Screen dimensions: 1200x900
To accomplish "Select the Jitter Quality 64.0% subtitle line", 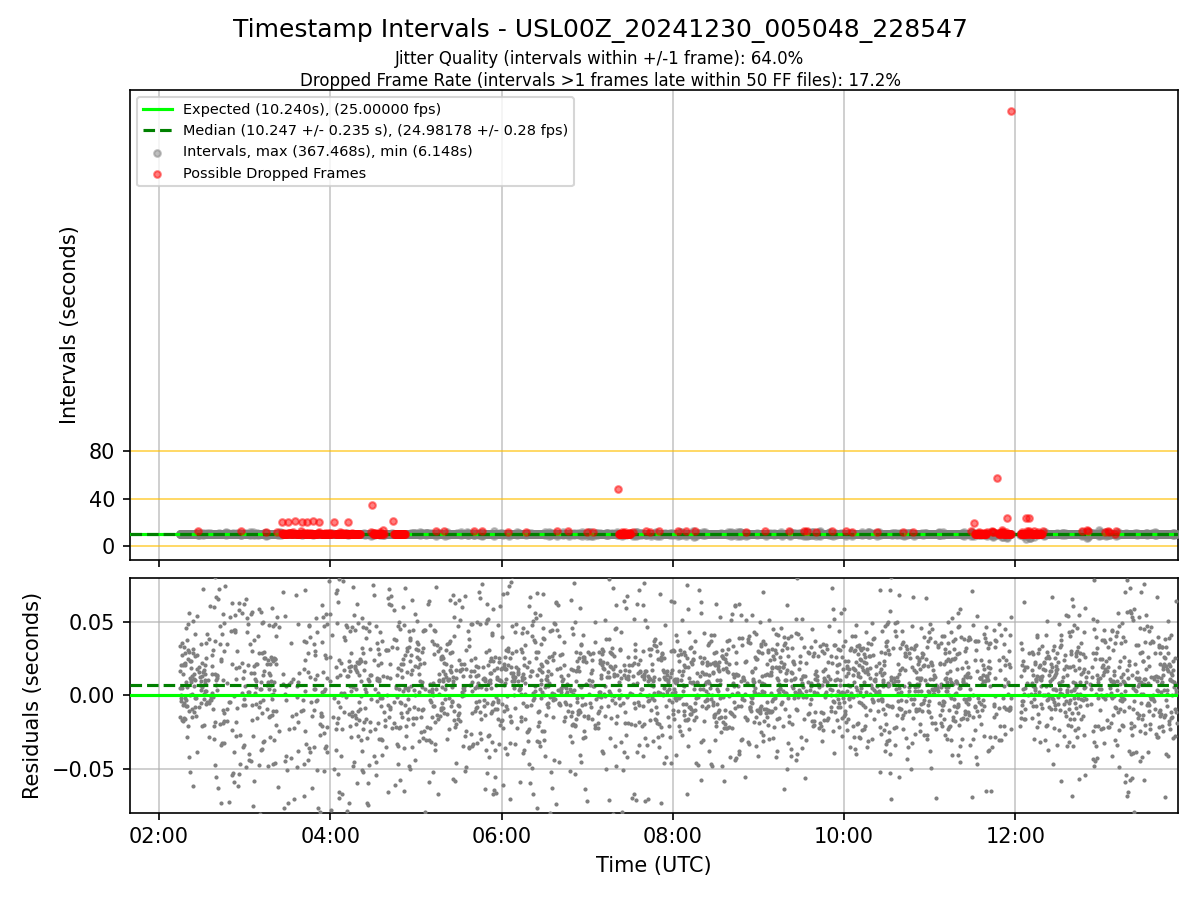I will click(x=600, y=58).
